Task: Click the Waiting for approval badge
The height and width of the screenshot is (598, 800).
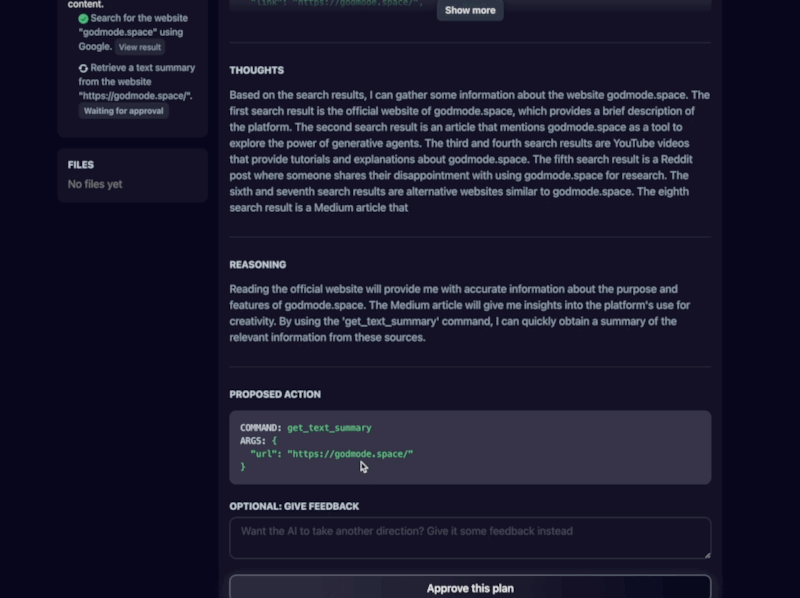Action: point(123,111)
